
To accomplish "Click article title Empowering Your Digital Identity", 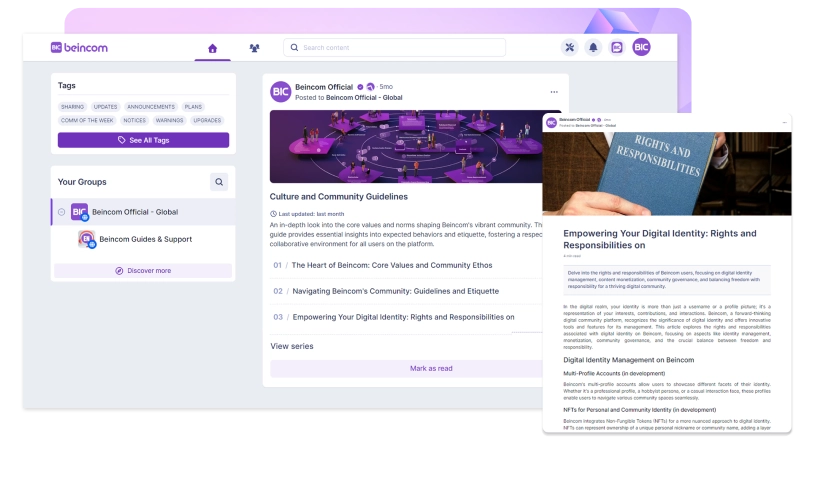I will 659,239.
